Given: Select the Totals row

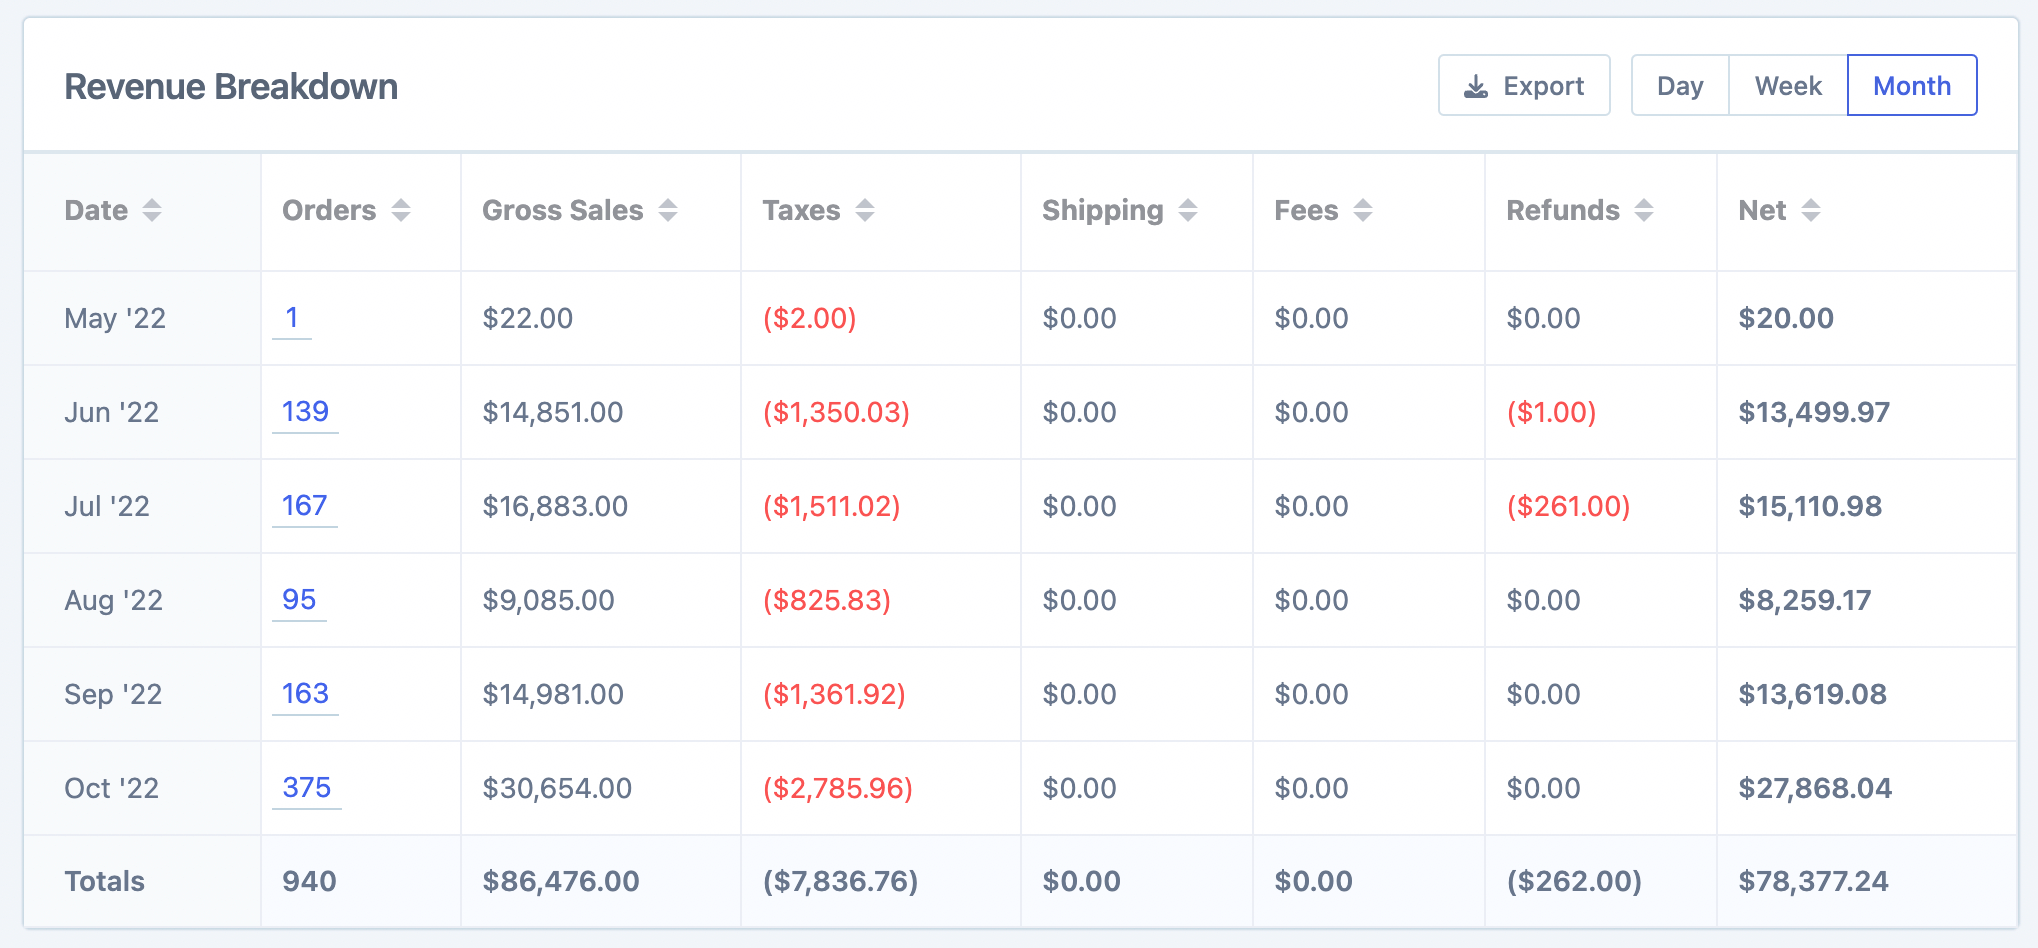Looking at the screenshot, I should [103, 881].
